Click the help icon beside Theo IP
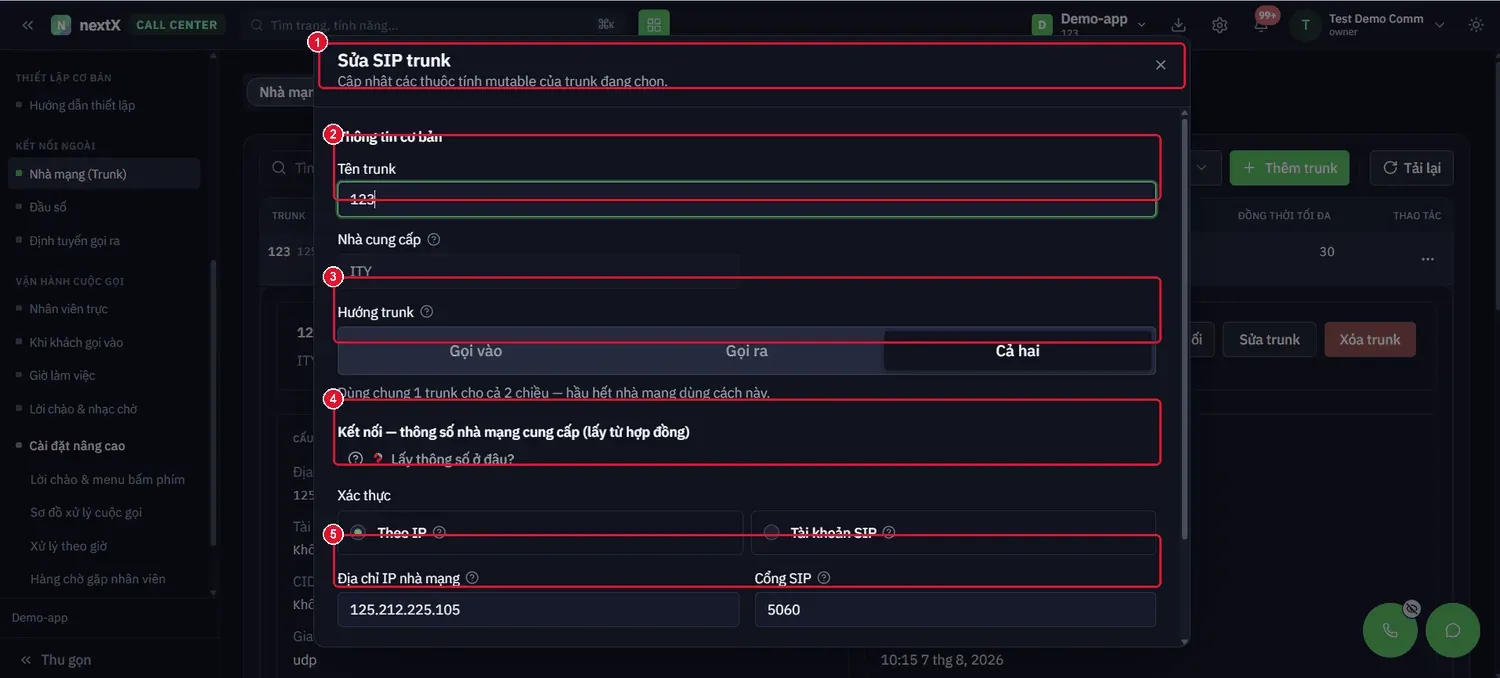Image resolution: width=1500 pixels, height=678 pixels. (439, 533)
